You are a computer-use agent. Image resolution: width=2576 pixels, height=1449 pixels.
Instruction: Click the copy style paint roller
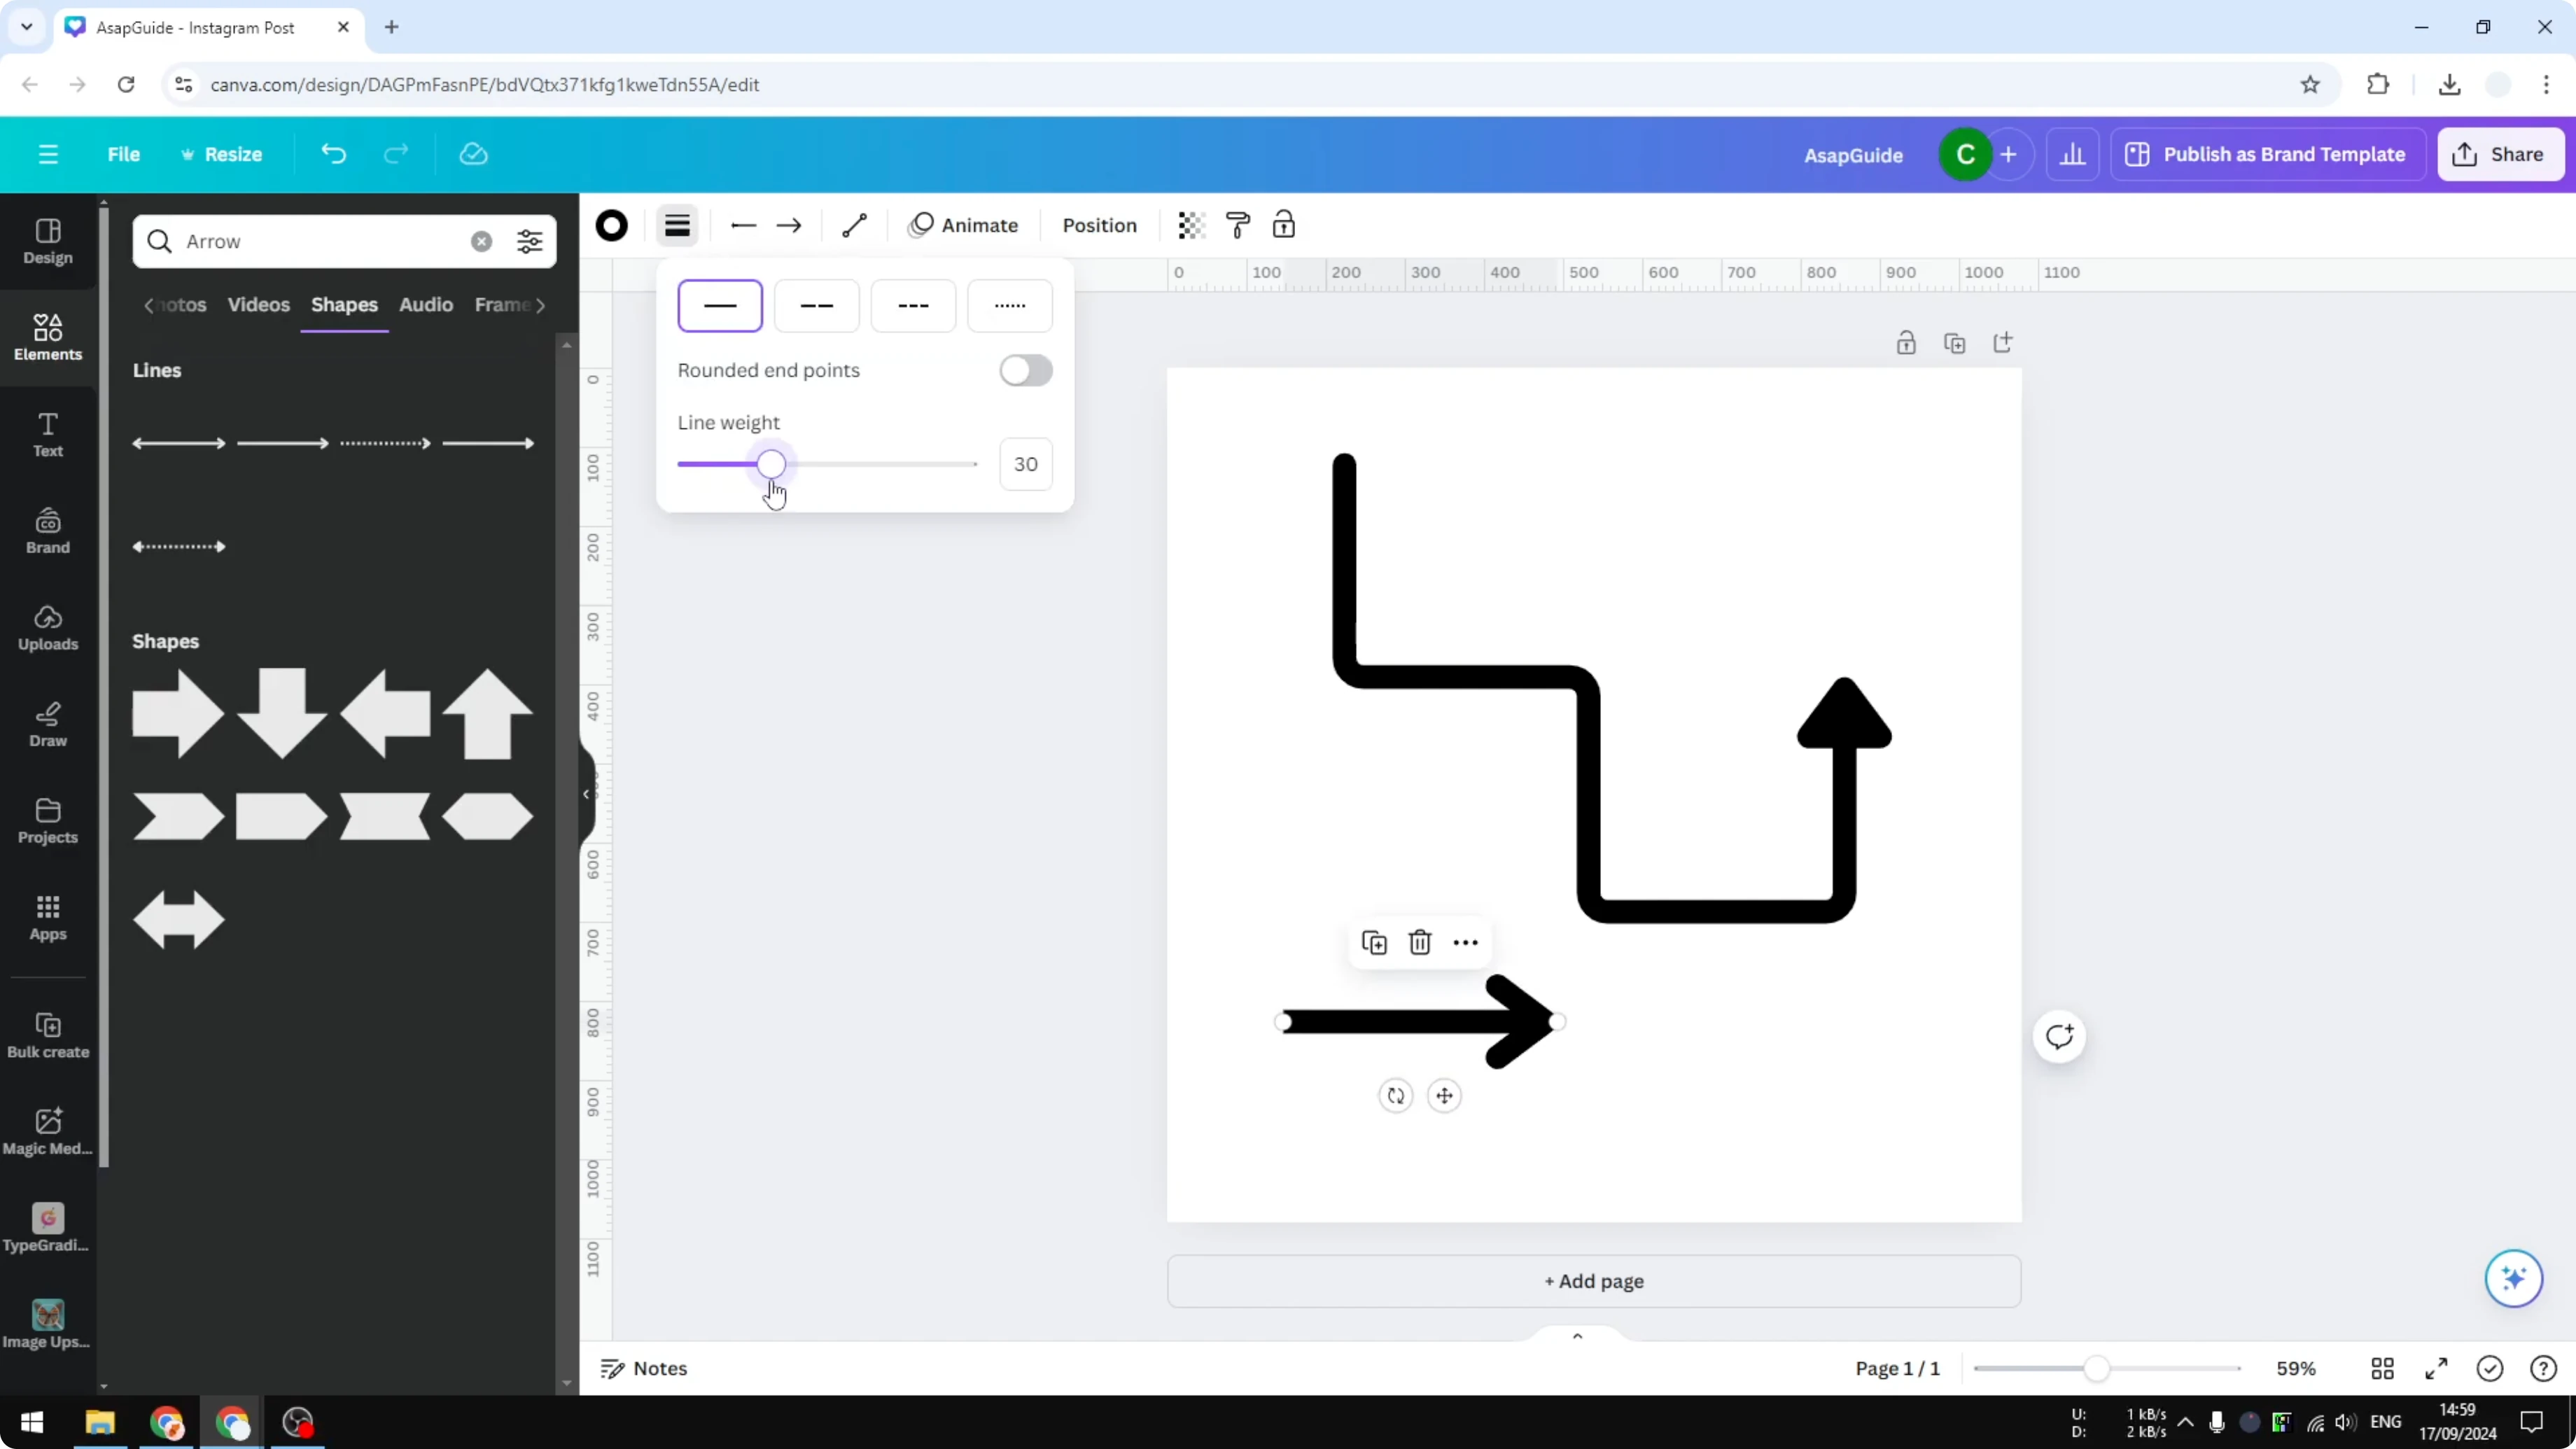click(1238, 226)
